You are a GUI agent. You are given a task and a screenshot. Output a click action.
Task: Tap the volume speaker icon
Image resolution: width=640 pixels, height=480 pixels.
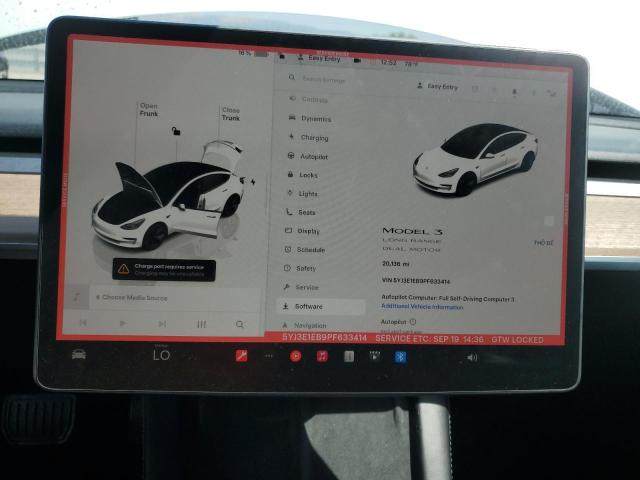pos(472,357)
